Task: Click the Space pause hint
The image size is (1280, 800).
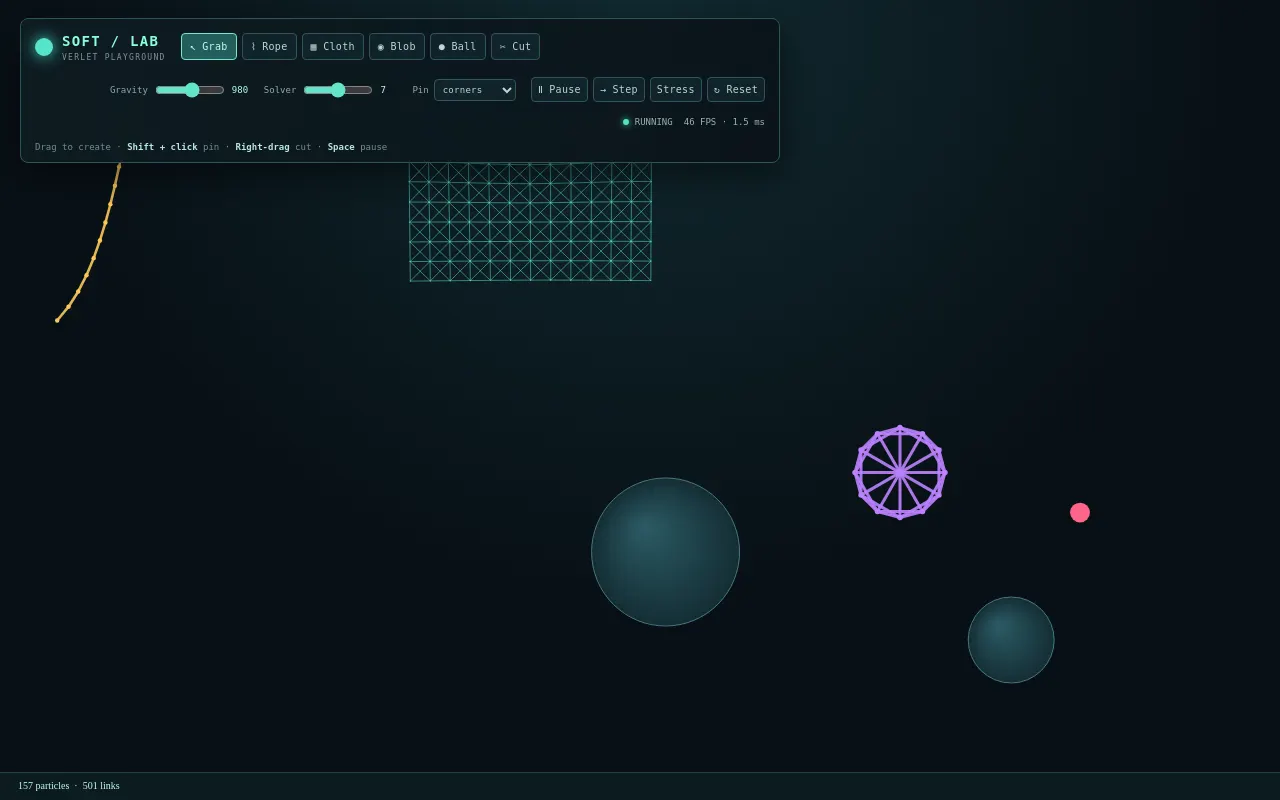Action: pos(357,147)
